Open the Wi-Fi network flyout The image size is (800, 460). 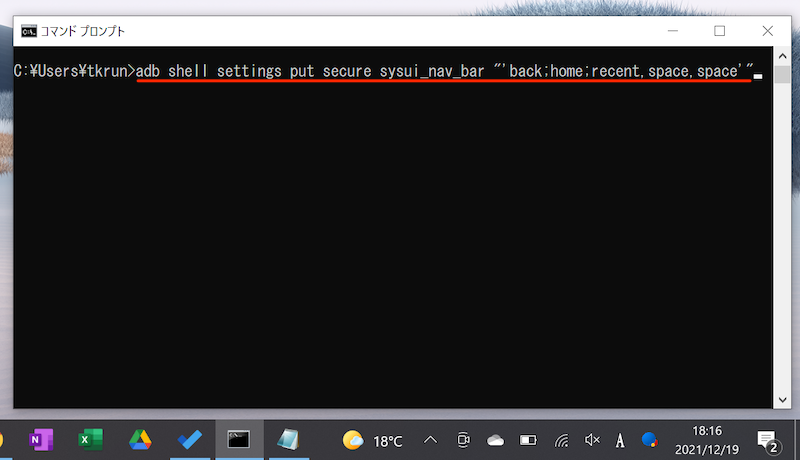(x=561, y=440)
